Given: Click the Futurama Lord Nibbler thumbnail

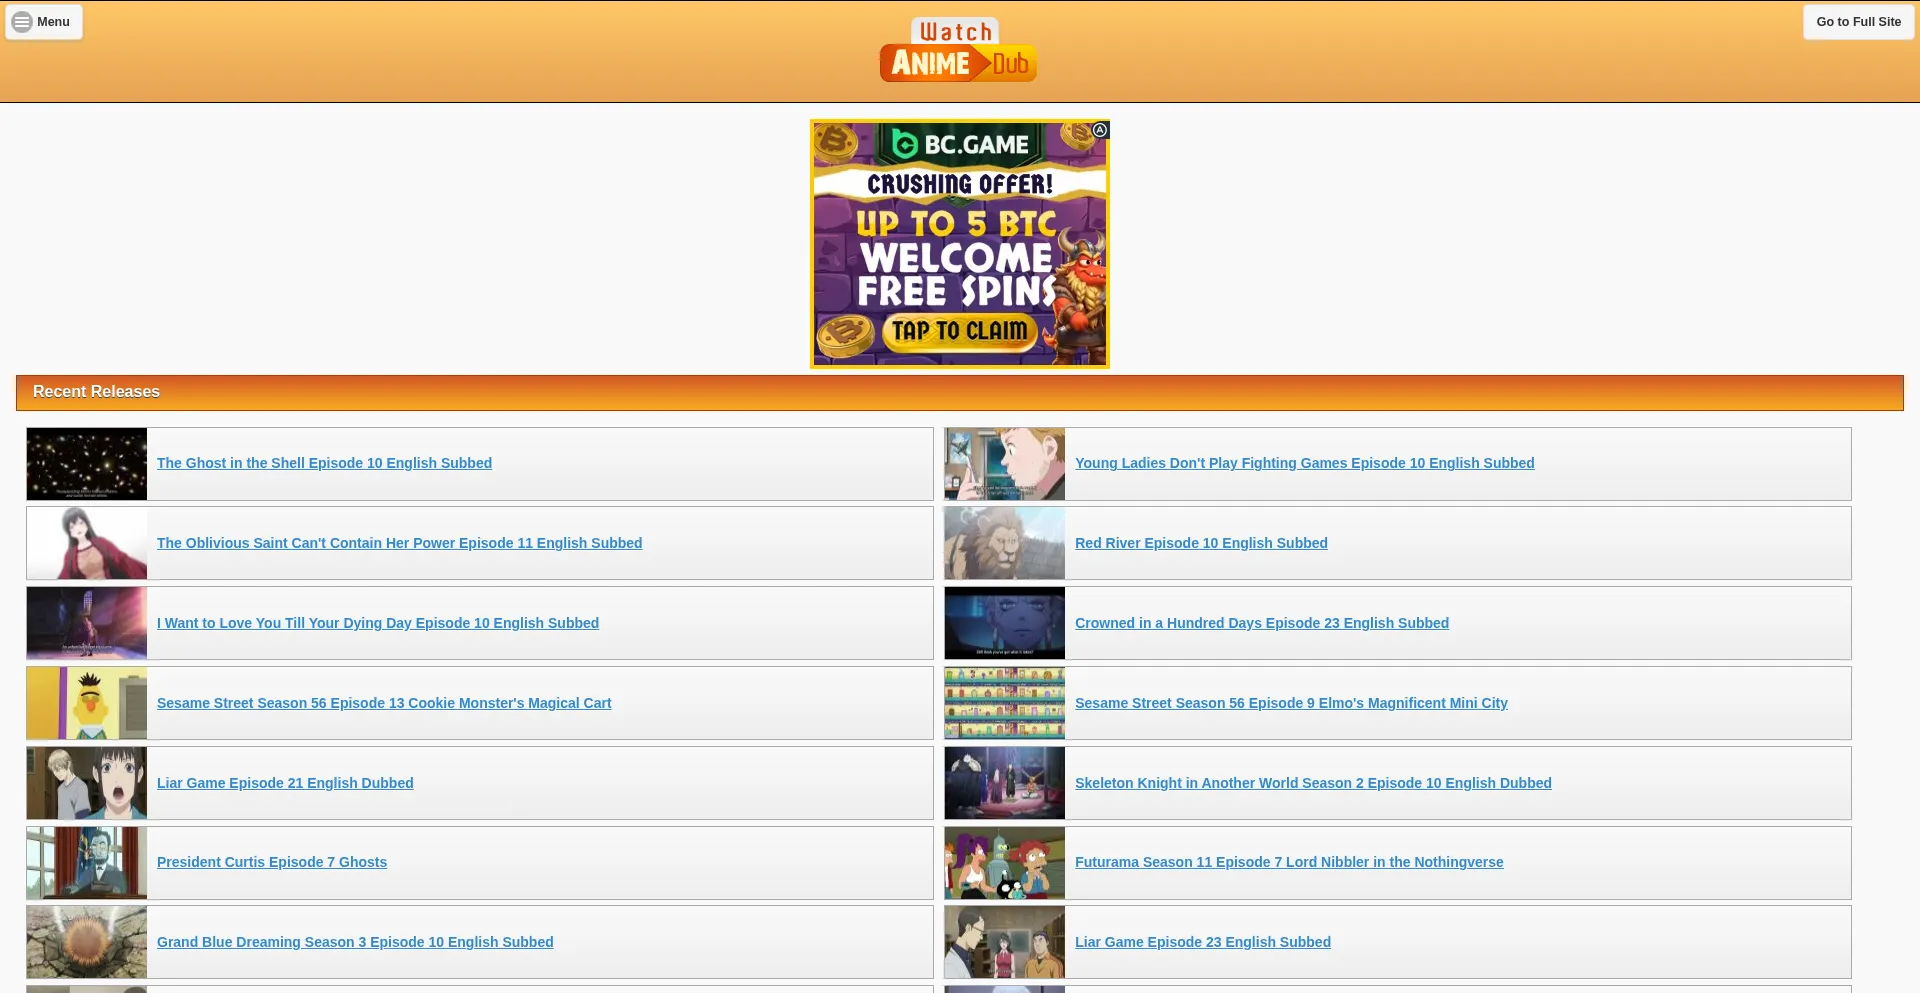Looking at the screenshot, I should point(1005,863).
